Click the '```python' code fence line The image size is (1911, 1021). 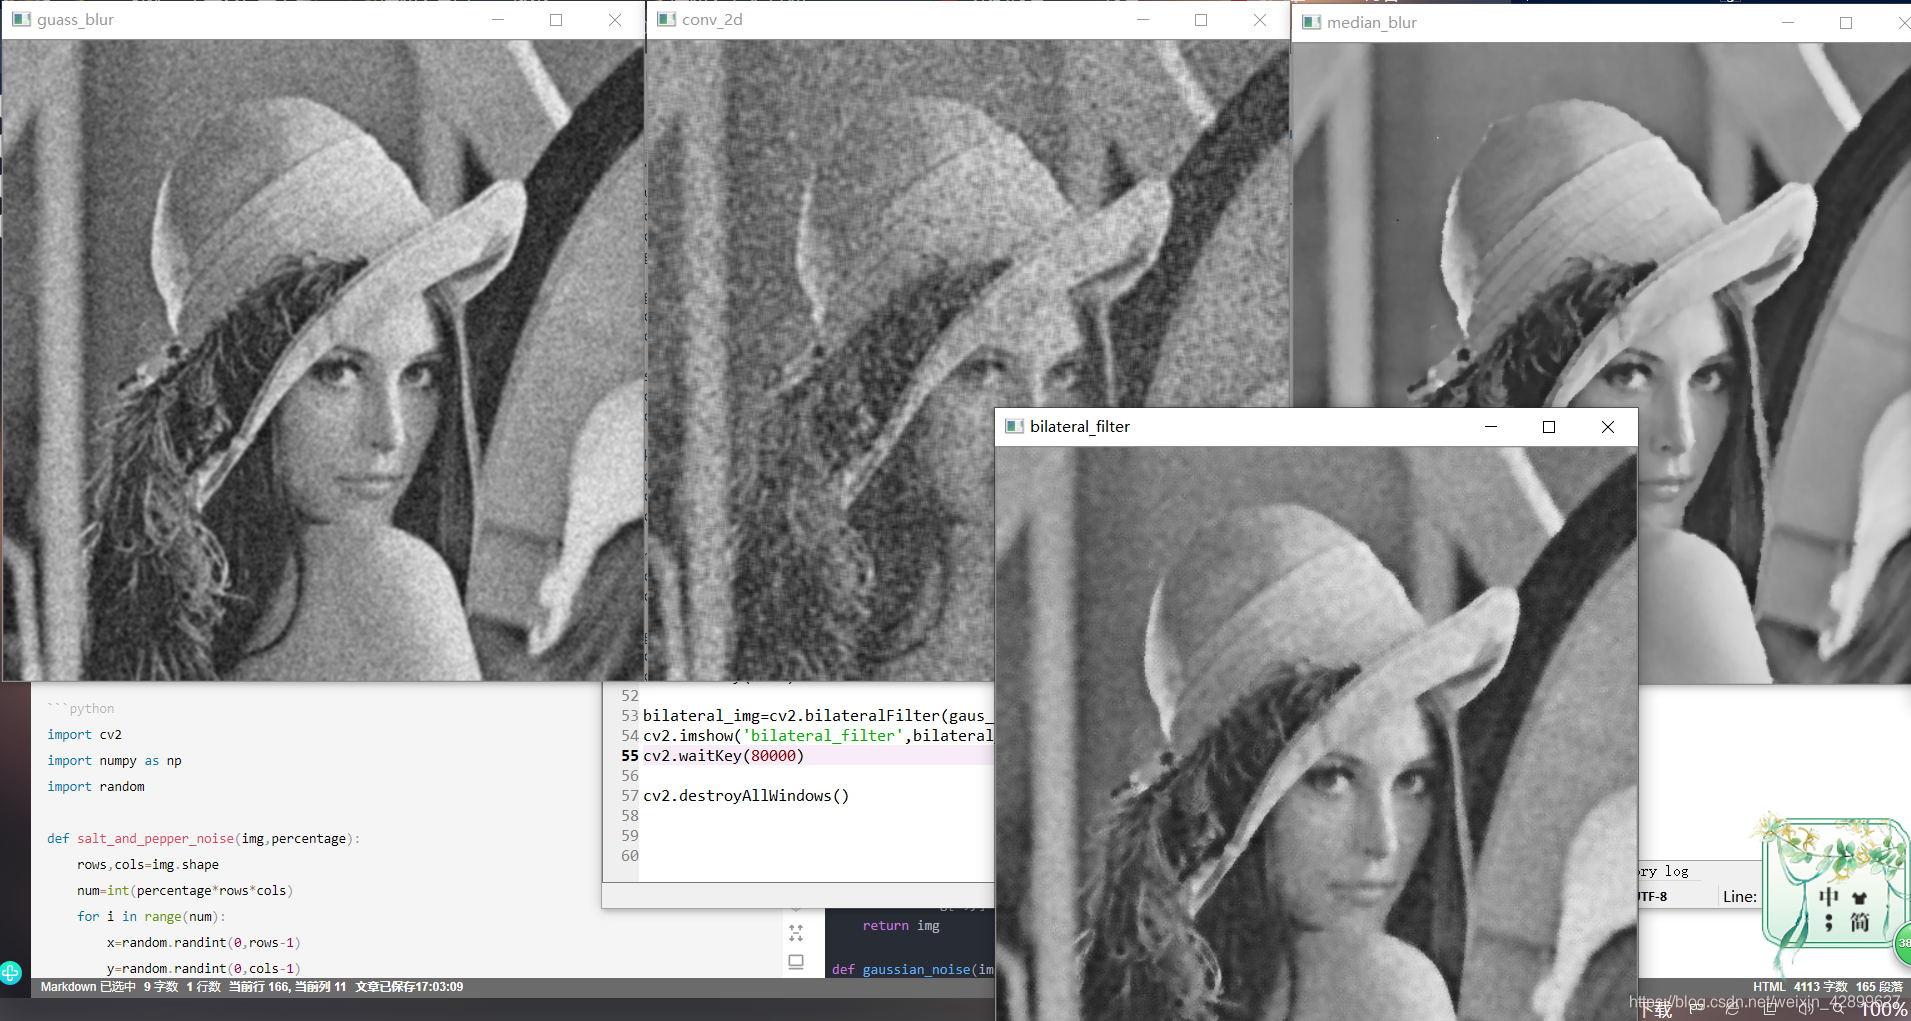80,708
